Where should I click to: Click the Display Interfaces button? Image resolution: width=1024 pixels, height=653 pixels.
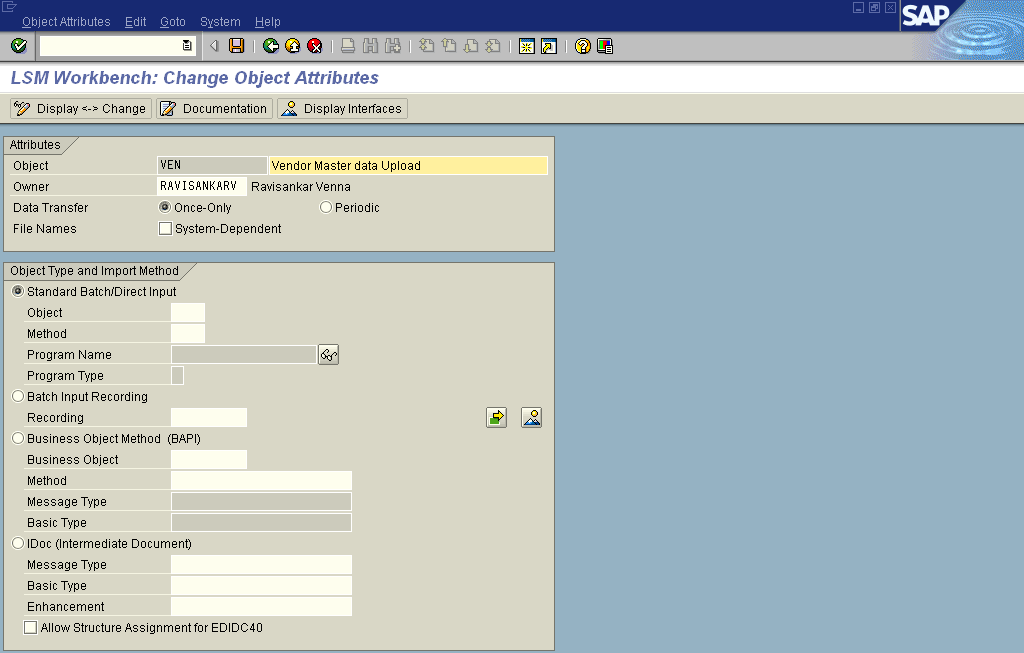pos(342,109)
